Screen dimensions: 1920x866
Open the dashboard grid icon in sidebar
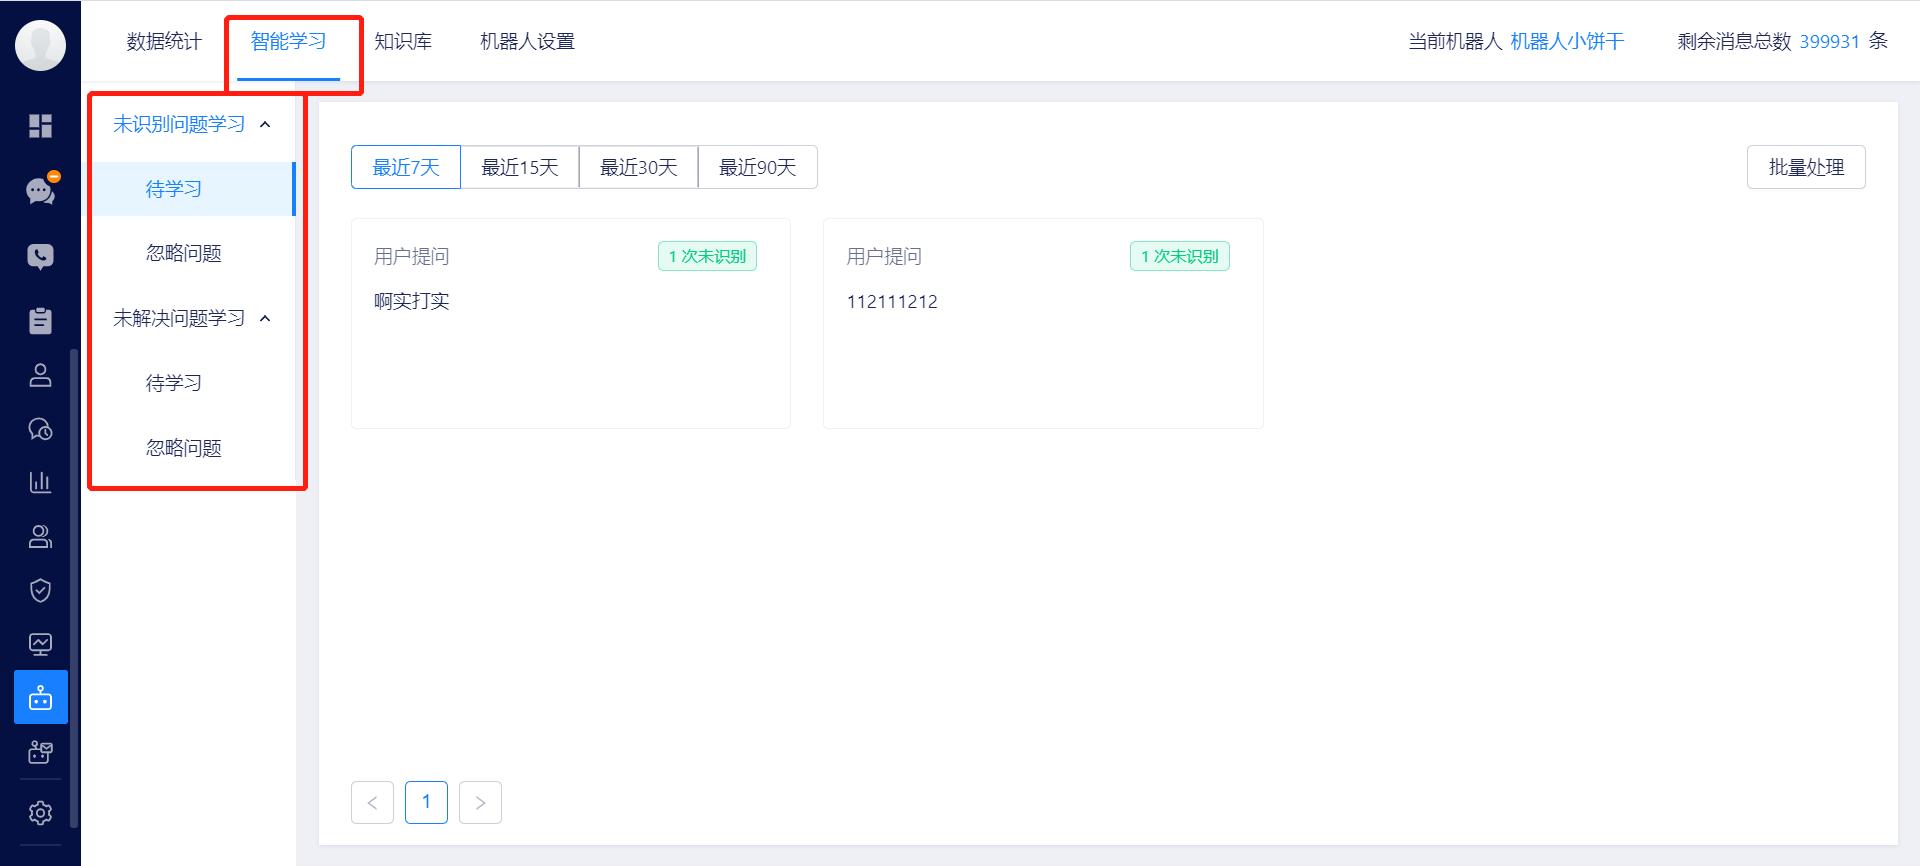pos(40,126)
